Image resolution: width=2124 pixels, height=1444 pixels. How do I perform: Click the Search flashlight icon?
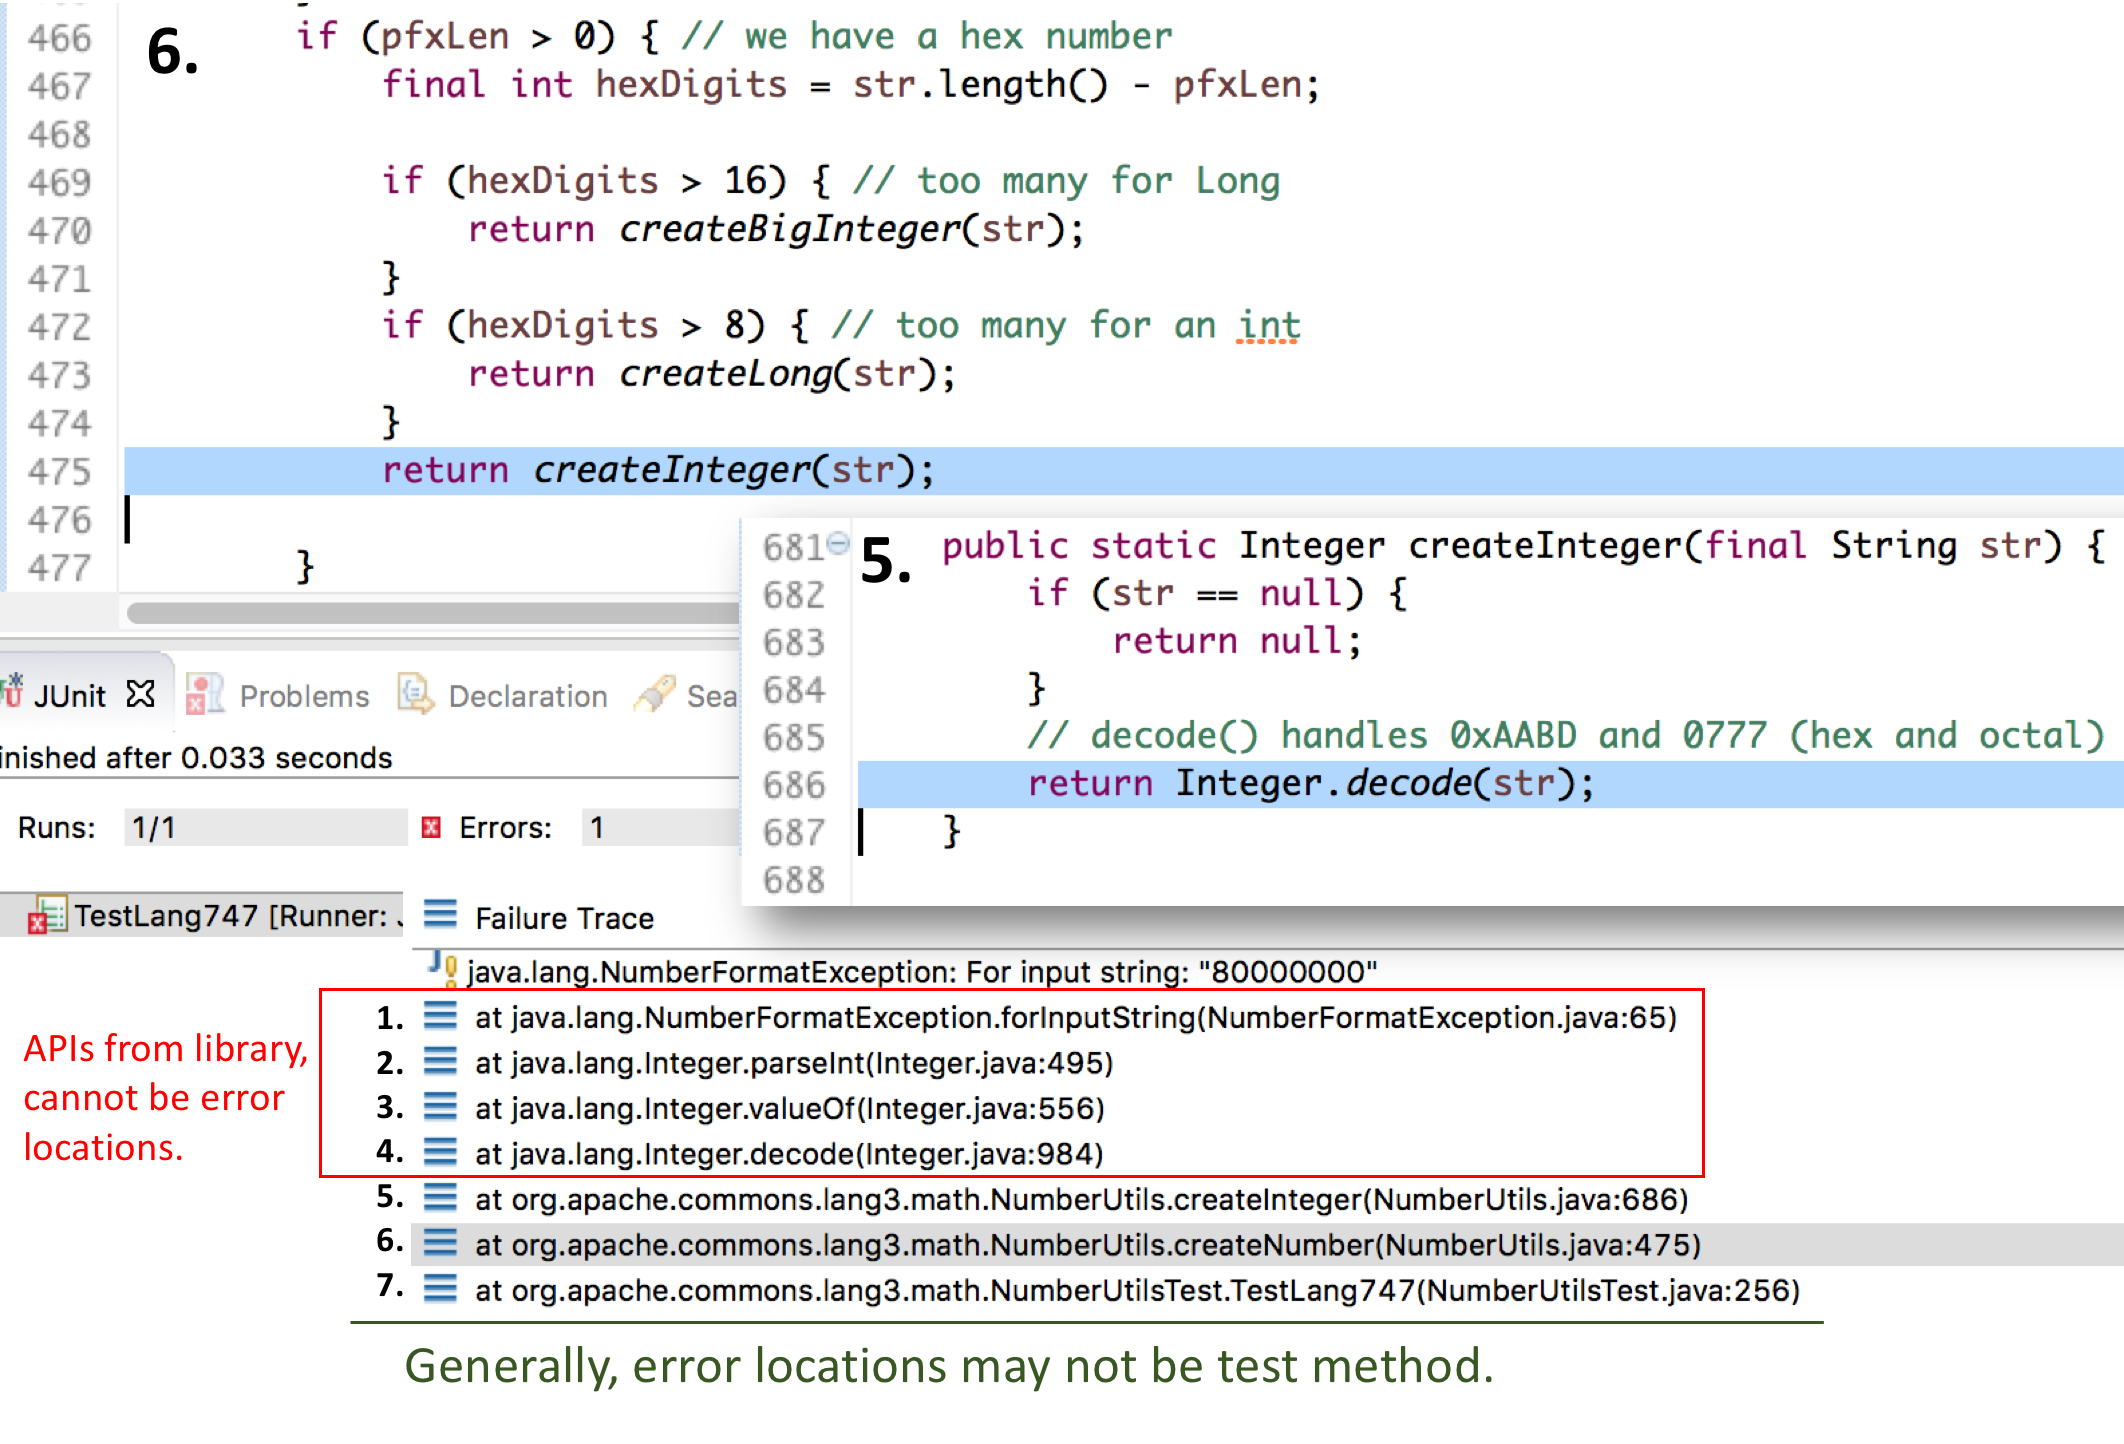[x=655, y=694]
